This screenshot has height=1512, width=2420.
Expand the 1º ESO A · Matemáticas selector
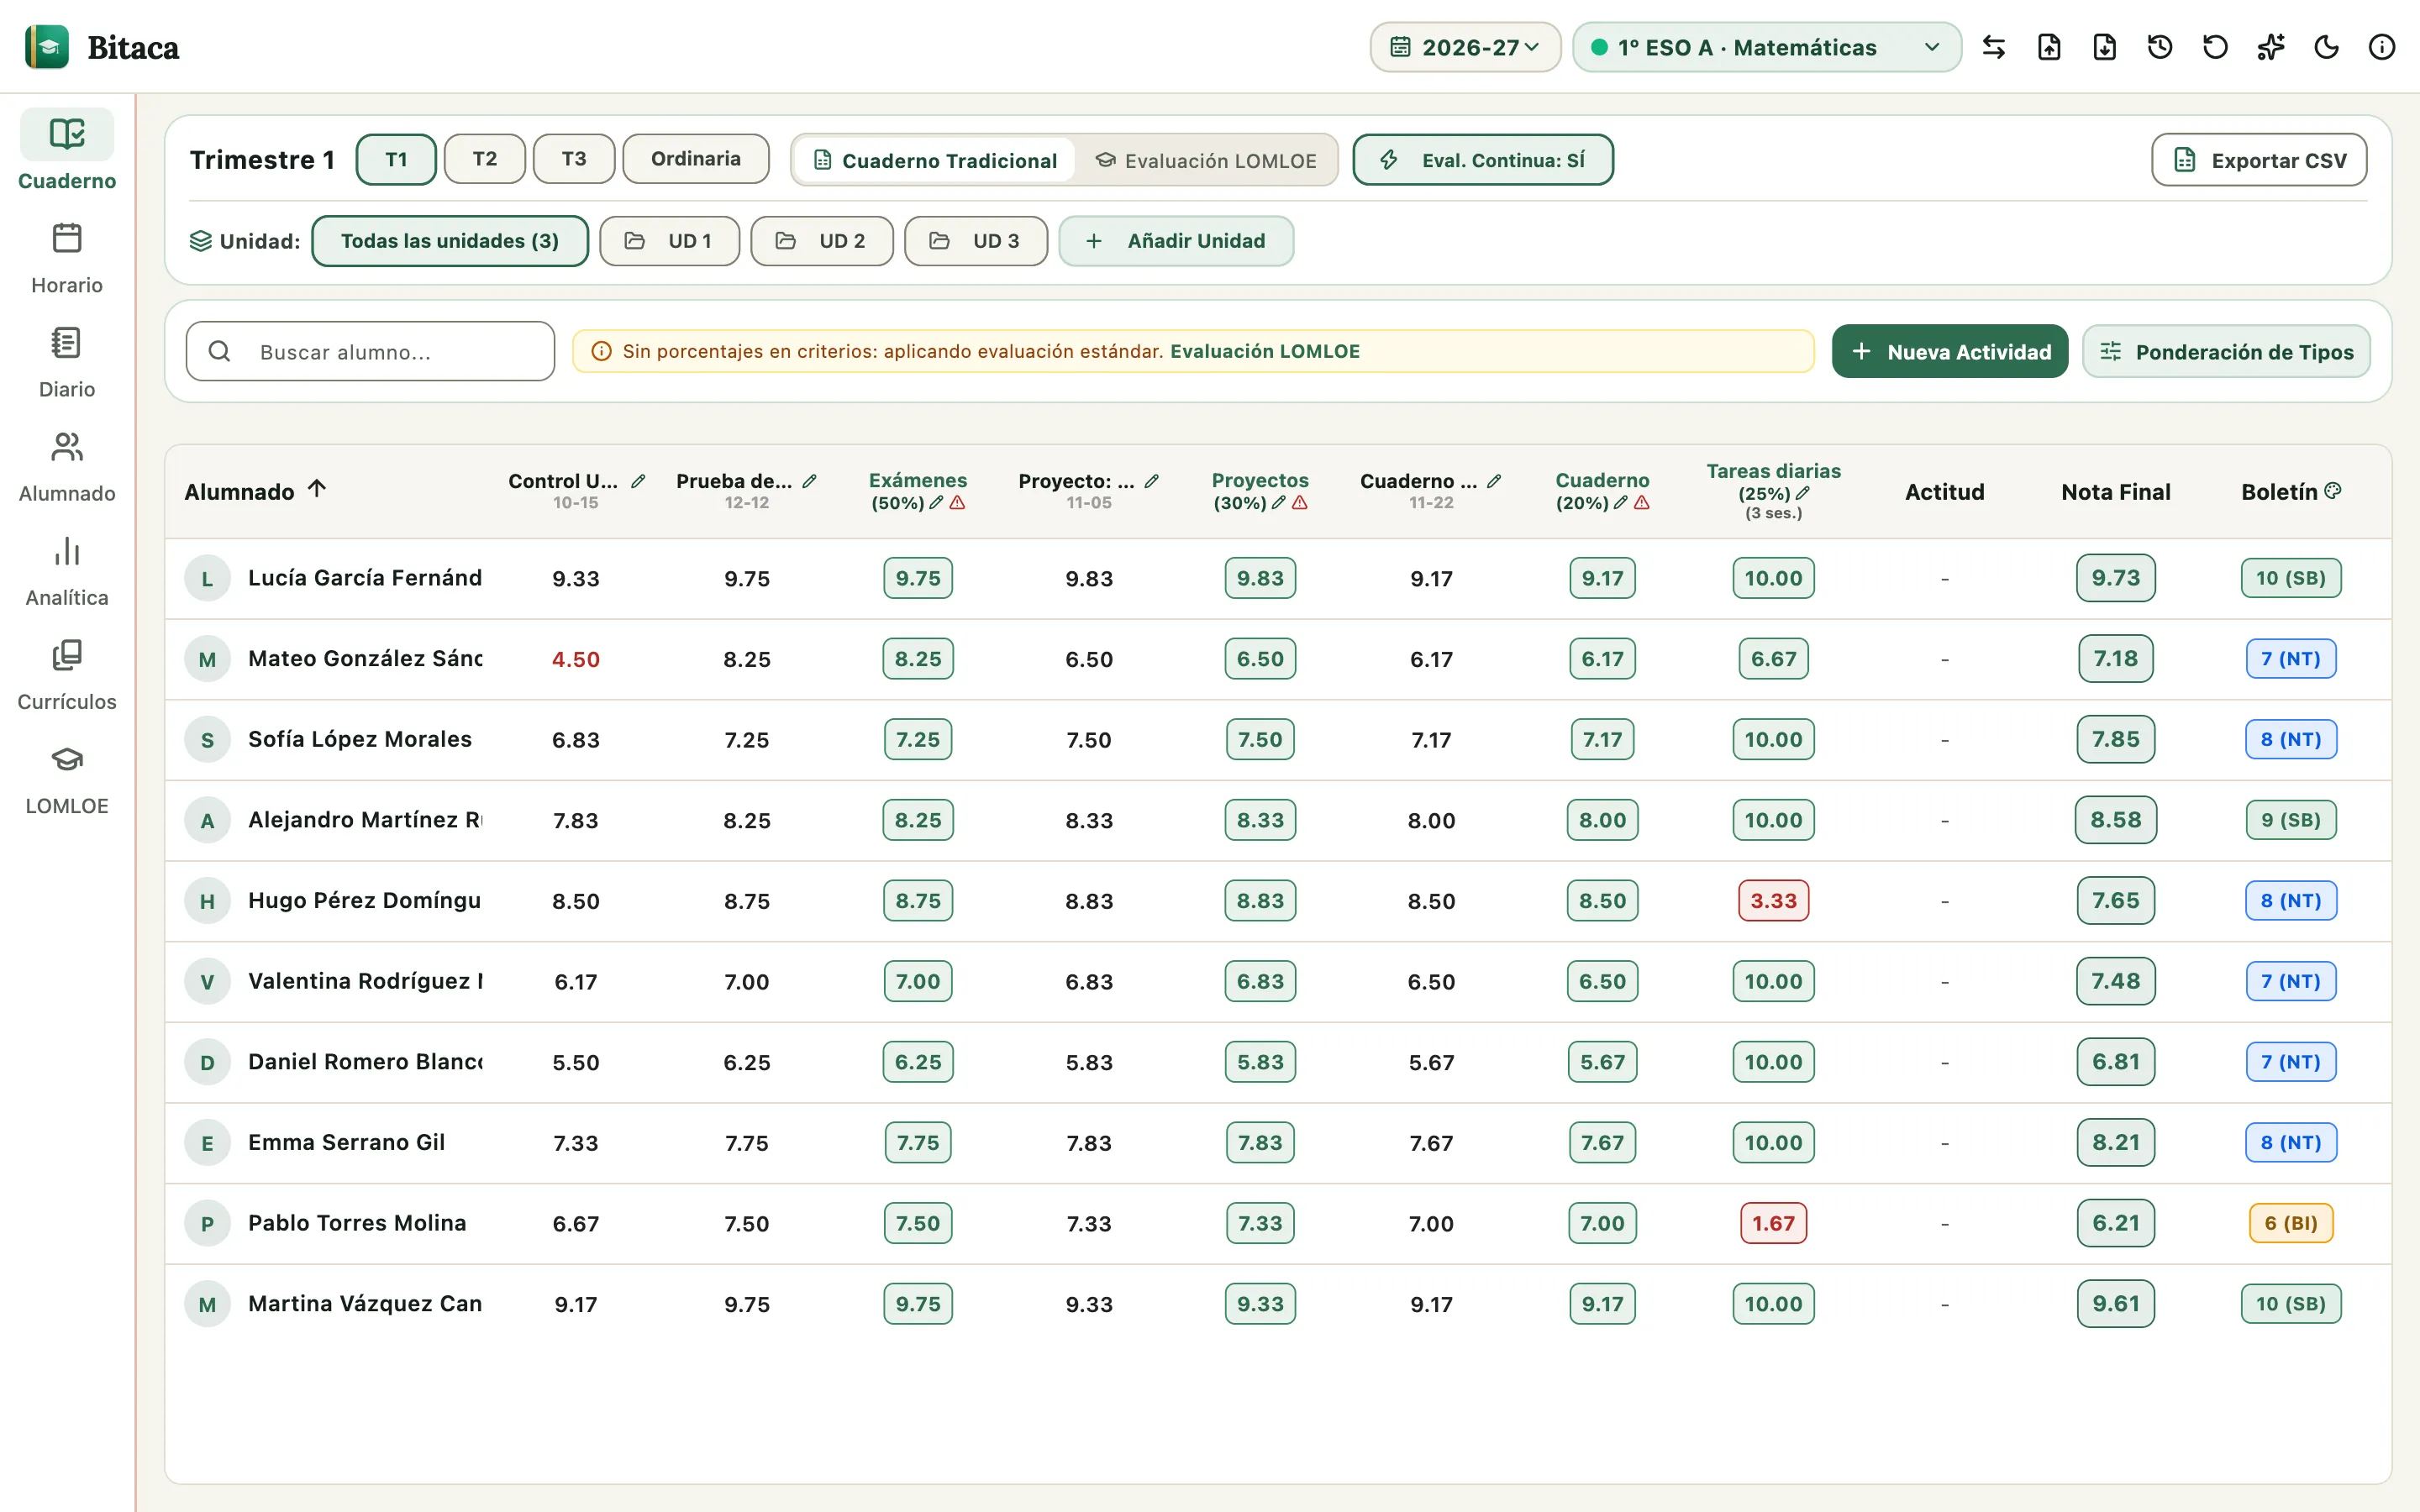coord(1767,47)
